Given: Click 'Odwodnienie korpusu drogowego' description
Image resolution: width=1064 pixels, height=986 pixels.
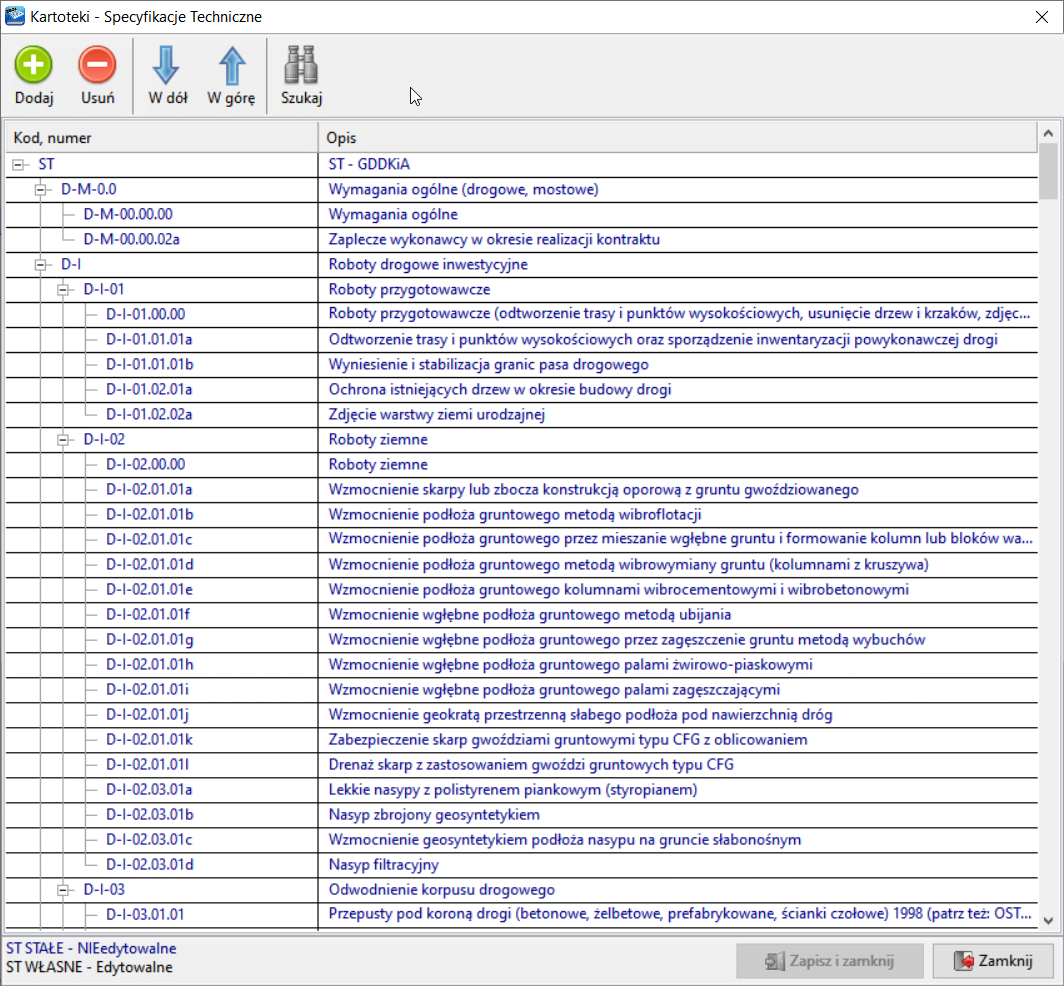Looking at the screenshot, I should tap(442, 890).
